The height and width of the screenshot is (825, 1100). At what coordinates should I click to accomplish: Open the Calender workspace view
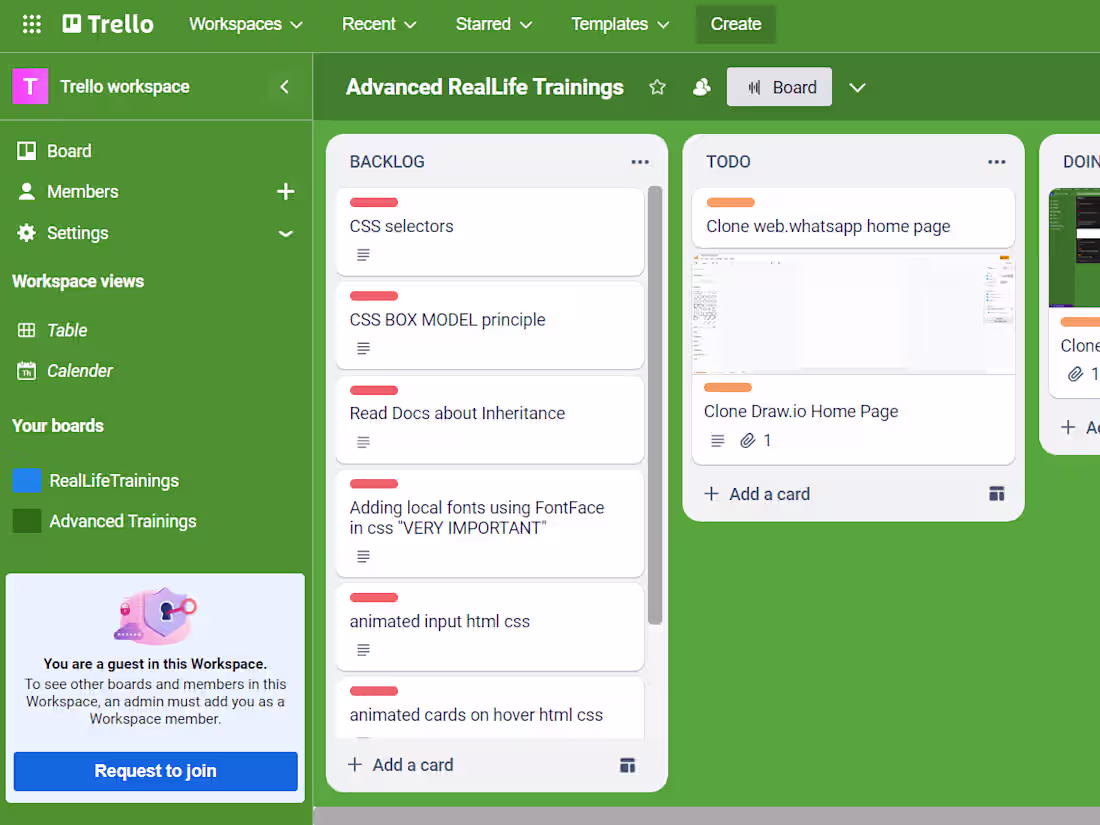pos(78,370)
